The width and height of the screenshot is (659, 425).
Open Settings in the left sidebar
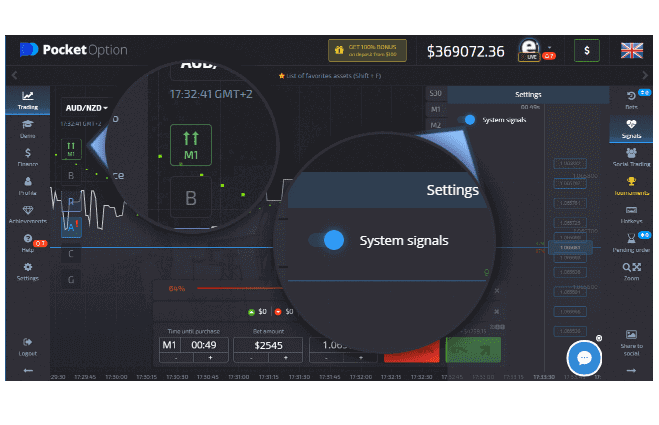[x=28, y=271]
